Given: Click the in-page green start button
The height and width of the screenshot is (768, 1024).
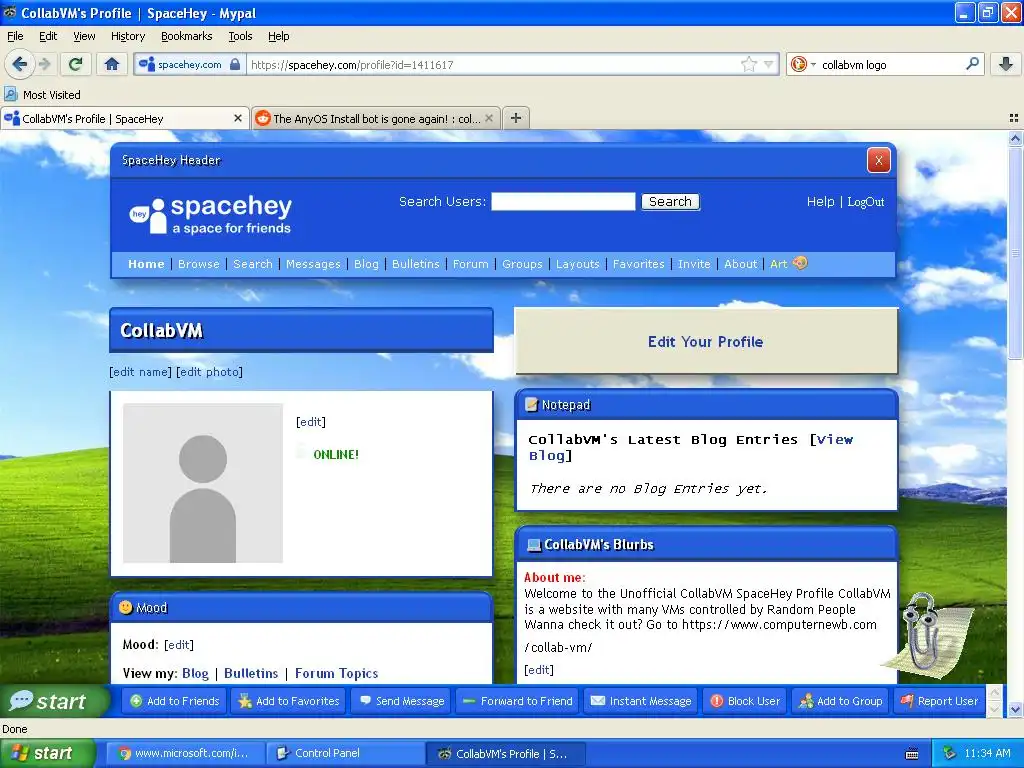Looking at the screenshot, I should [55, 701].
